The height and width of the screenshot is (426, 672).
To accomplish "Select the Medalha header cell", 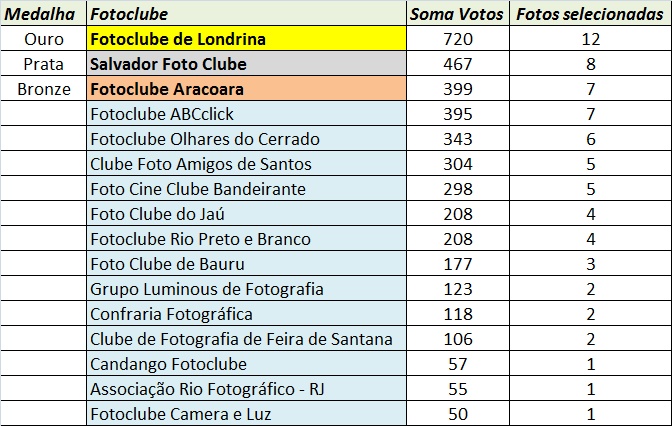I will pyautogui.click(x=43, y=13).
